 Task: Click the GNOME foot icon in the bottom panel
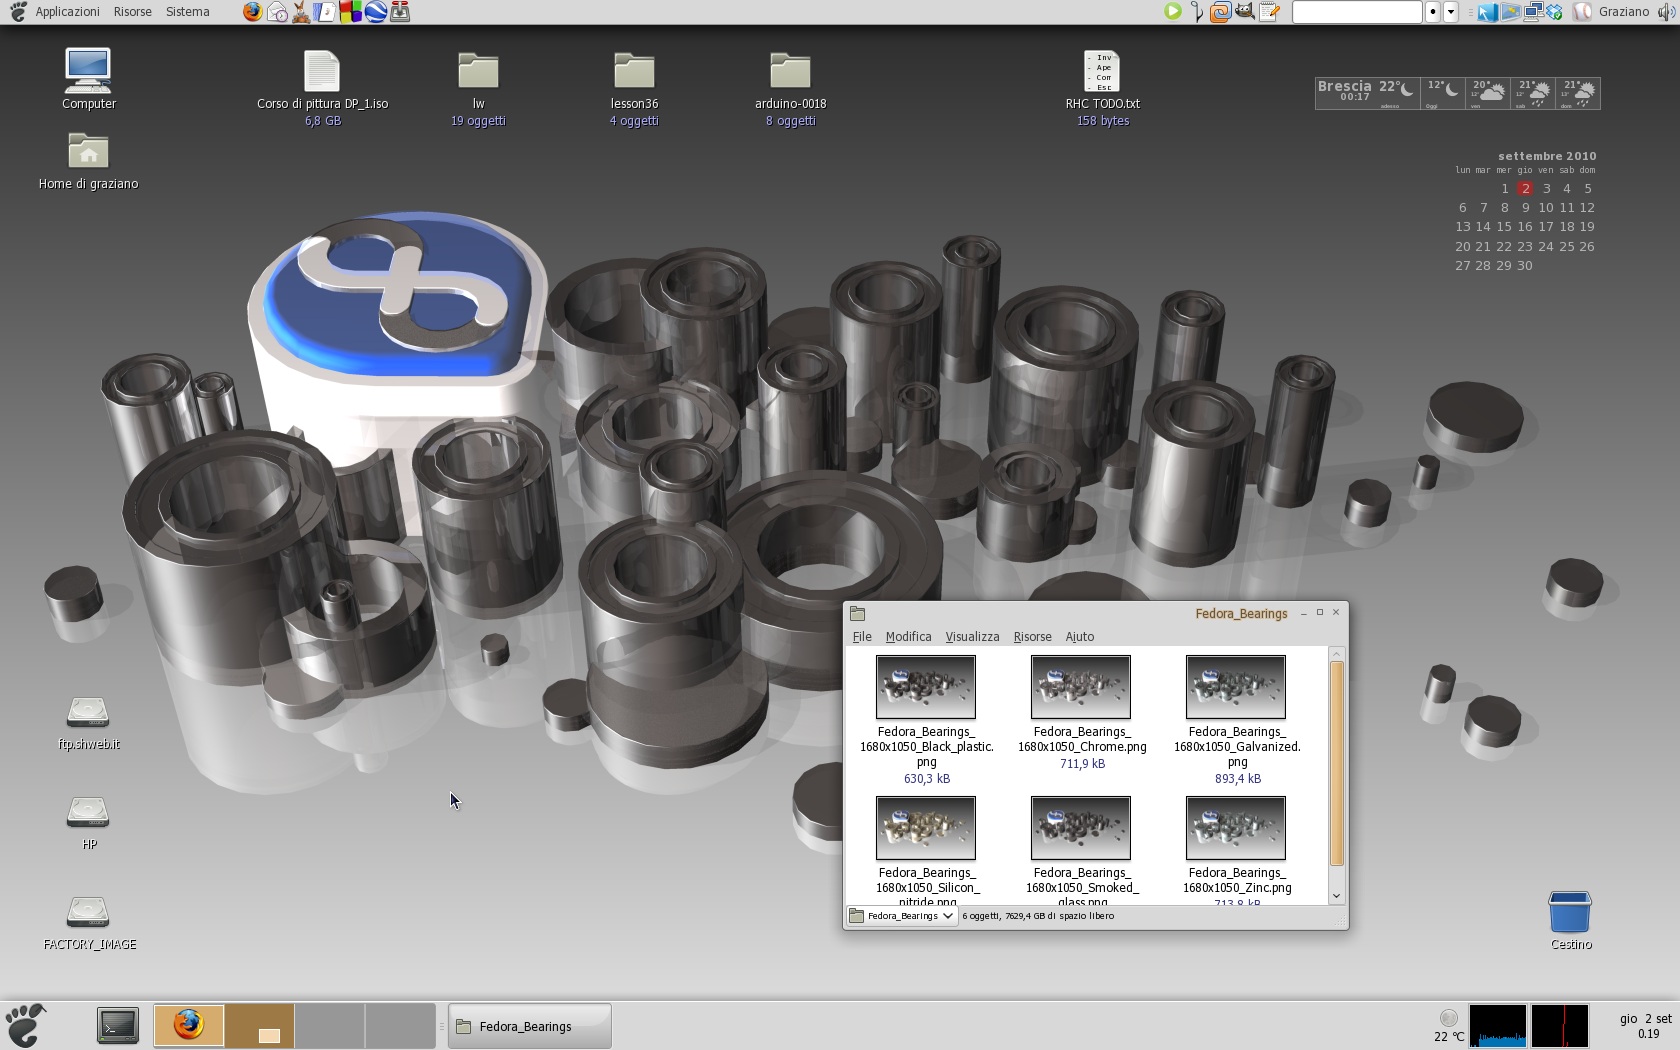[x=26, y=1026]
